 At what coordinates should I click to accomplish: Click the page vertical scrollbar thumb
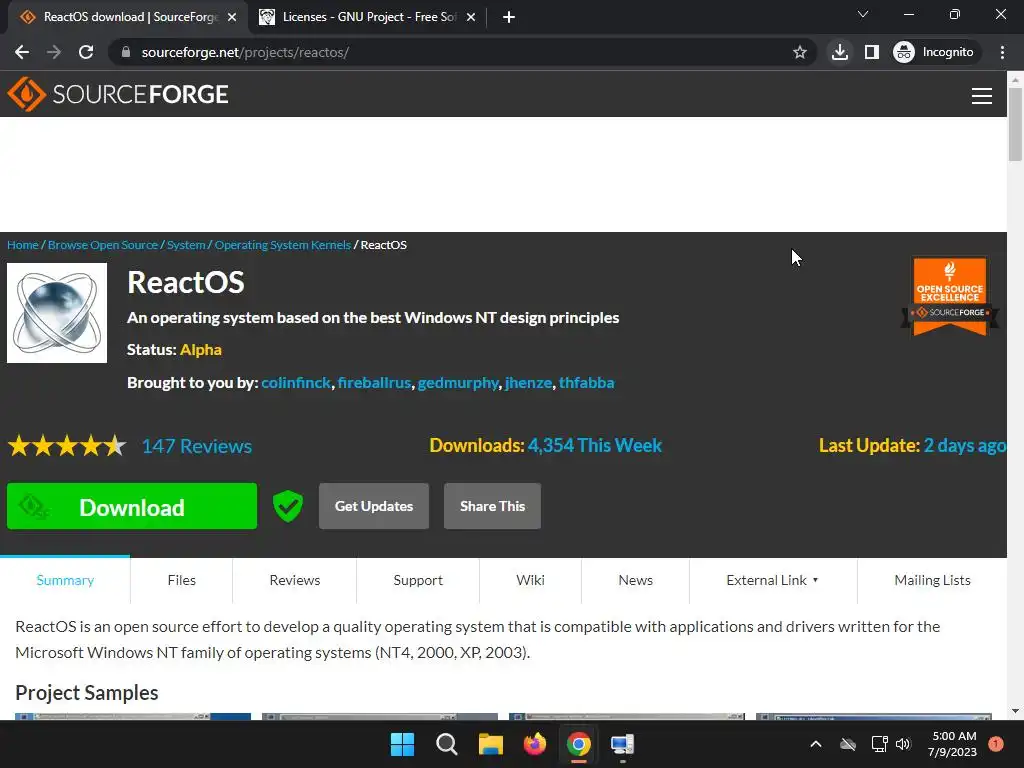click(1015, 124)
